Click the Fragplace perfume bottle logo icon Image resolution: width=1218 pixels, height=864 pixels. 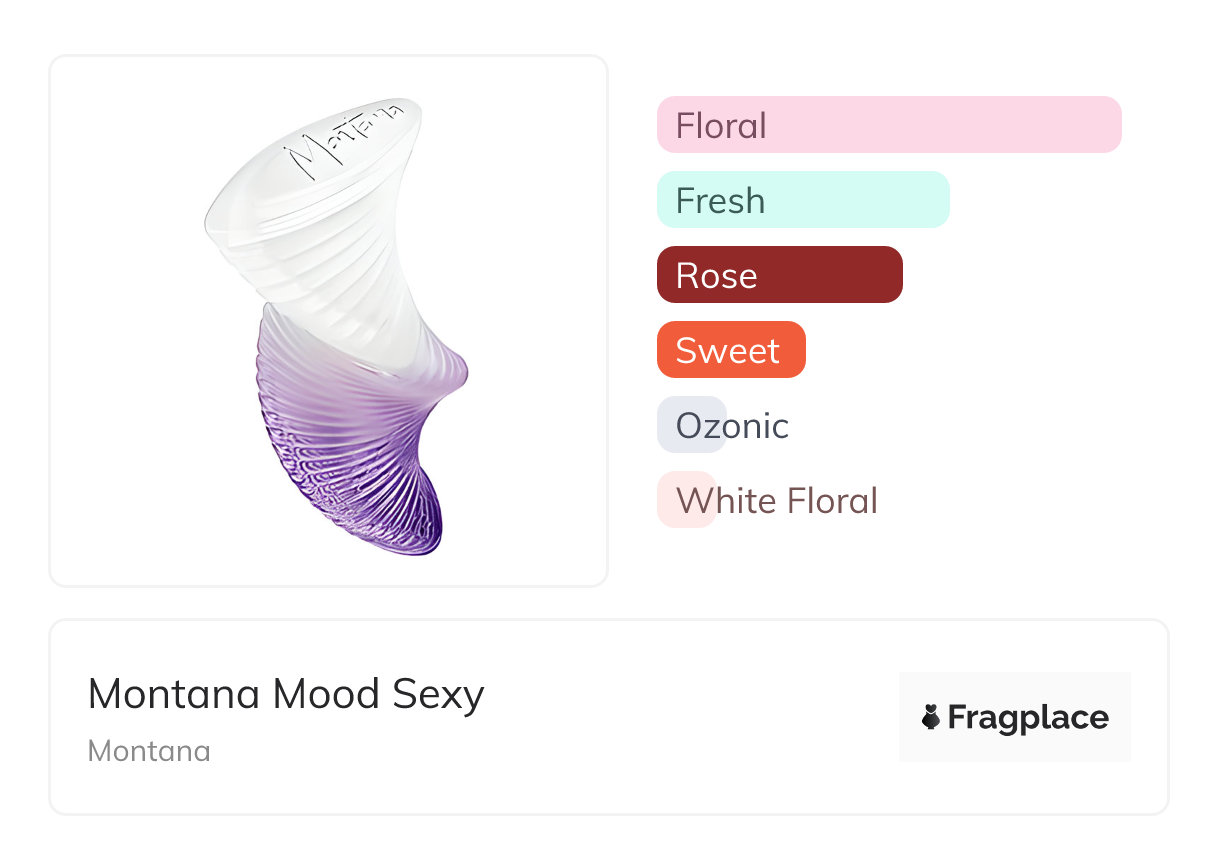(931, 717)
